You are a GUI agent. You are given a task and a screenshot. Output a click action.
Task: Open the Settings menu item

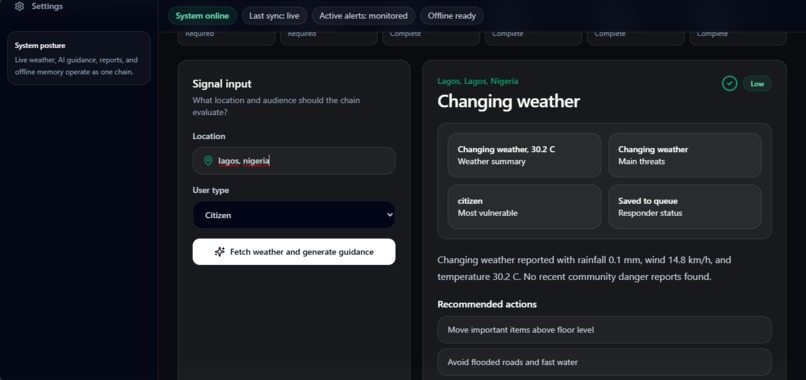tap(39, 6)
